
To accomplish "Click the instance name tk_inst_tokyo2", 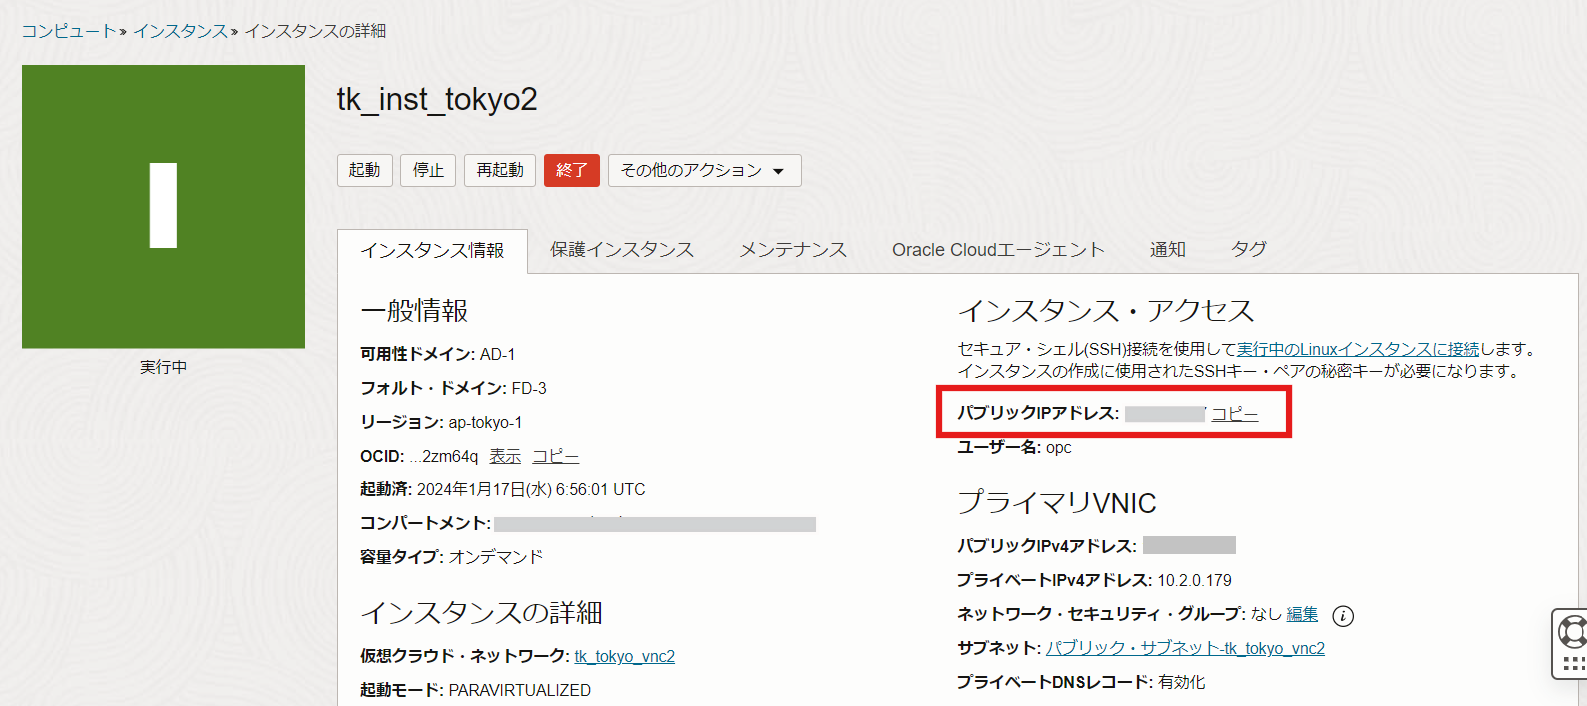I will coord(437,99).
